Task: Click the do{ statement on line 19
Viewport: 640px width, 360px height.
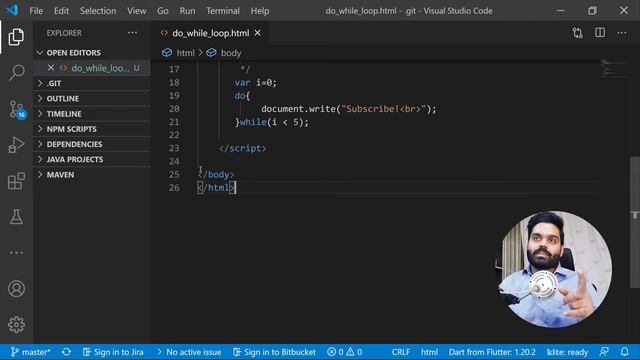Action: point(242,96)
